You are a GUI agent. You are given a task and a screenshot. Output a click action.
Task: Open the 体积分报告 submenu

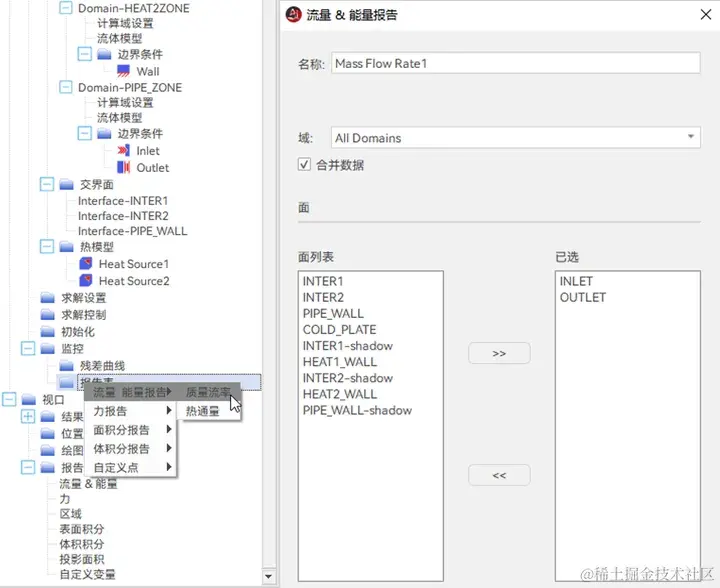(130, 449)
